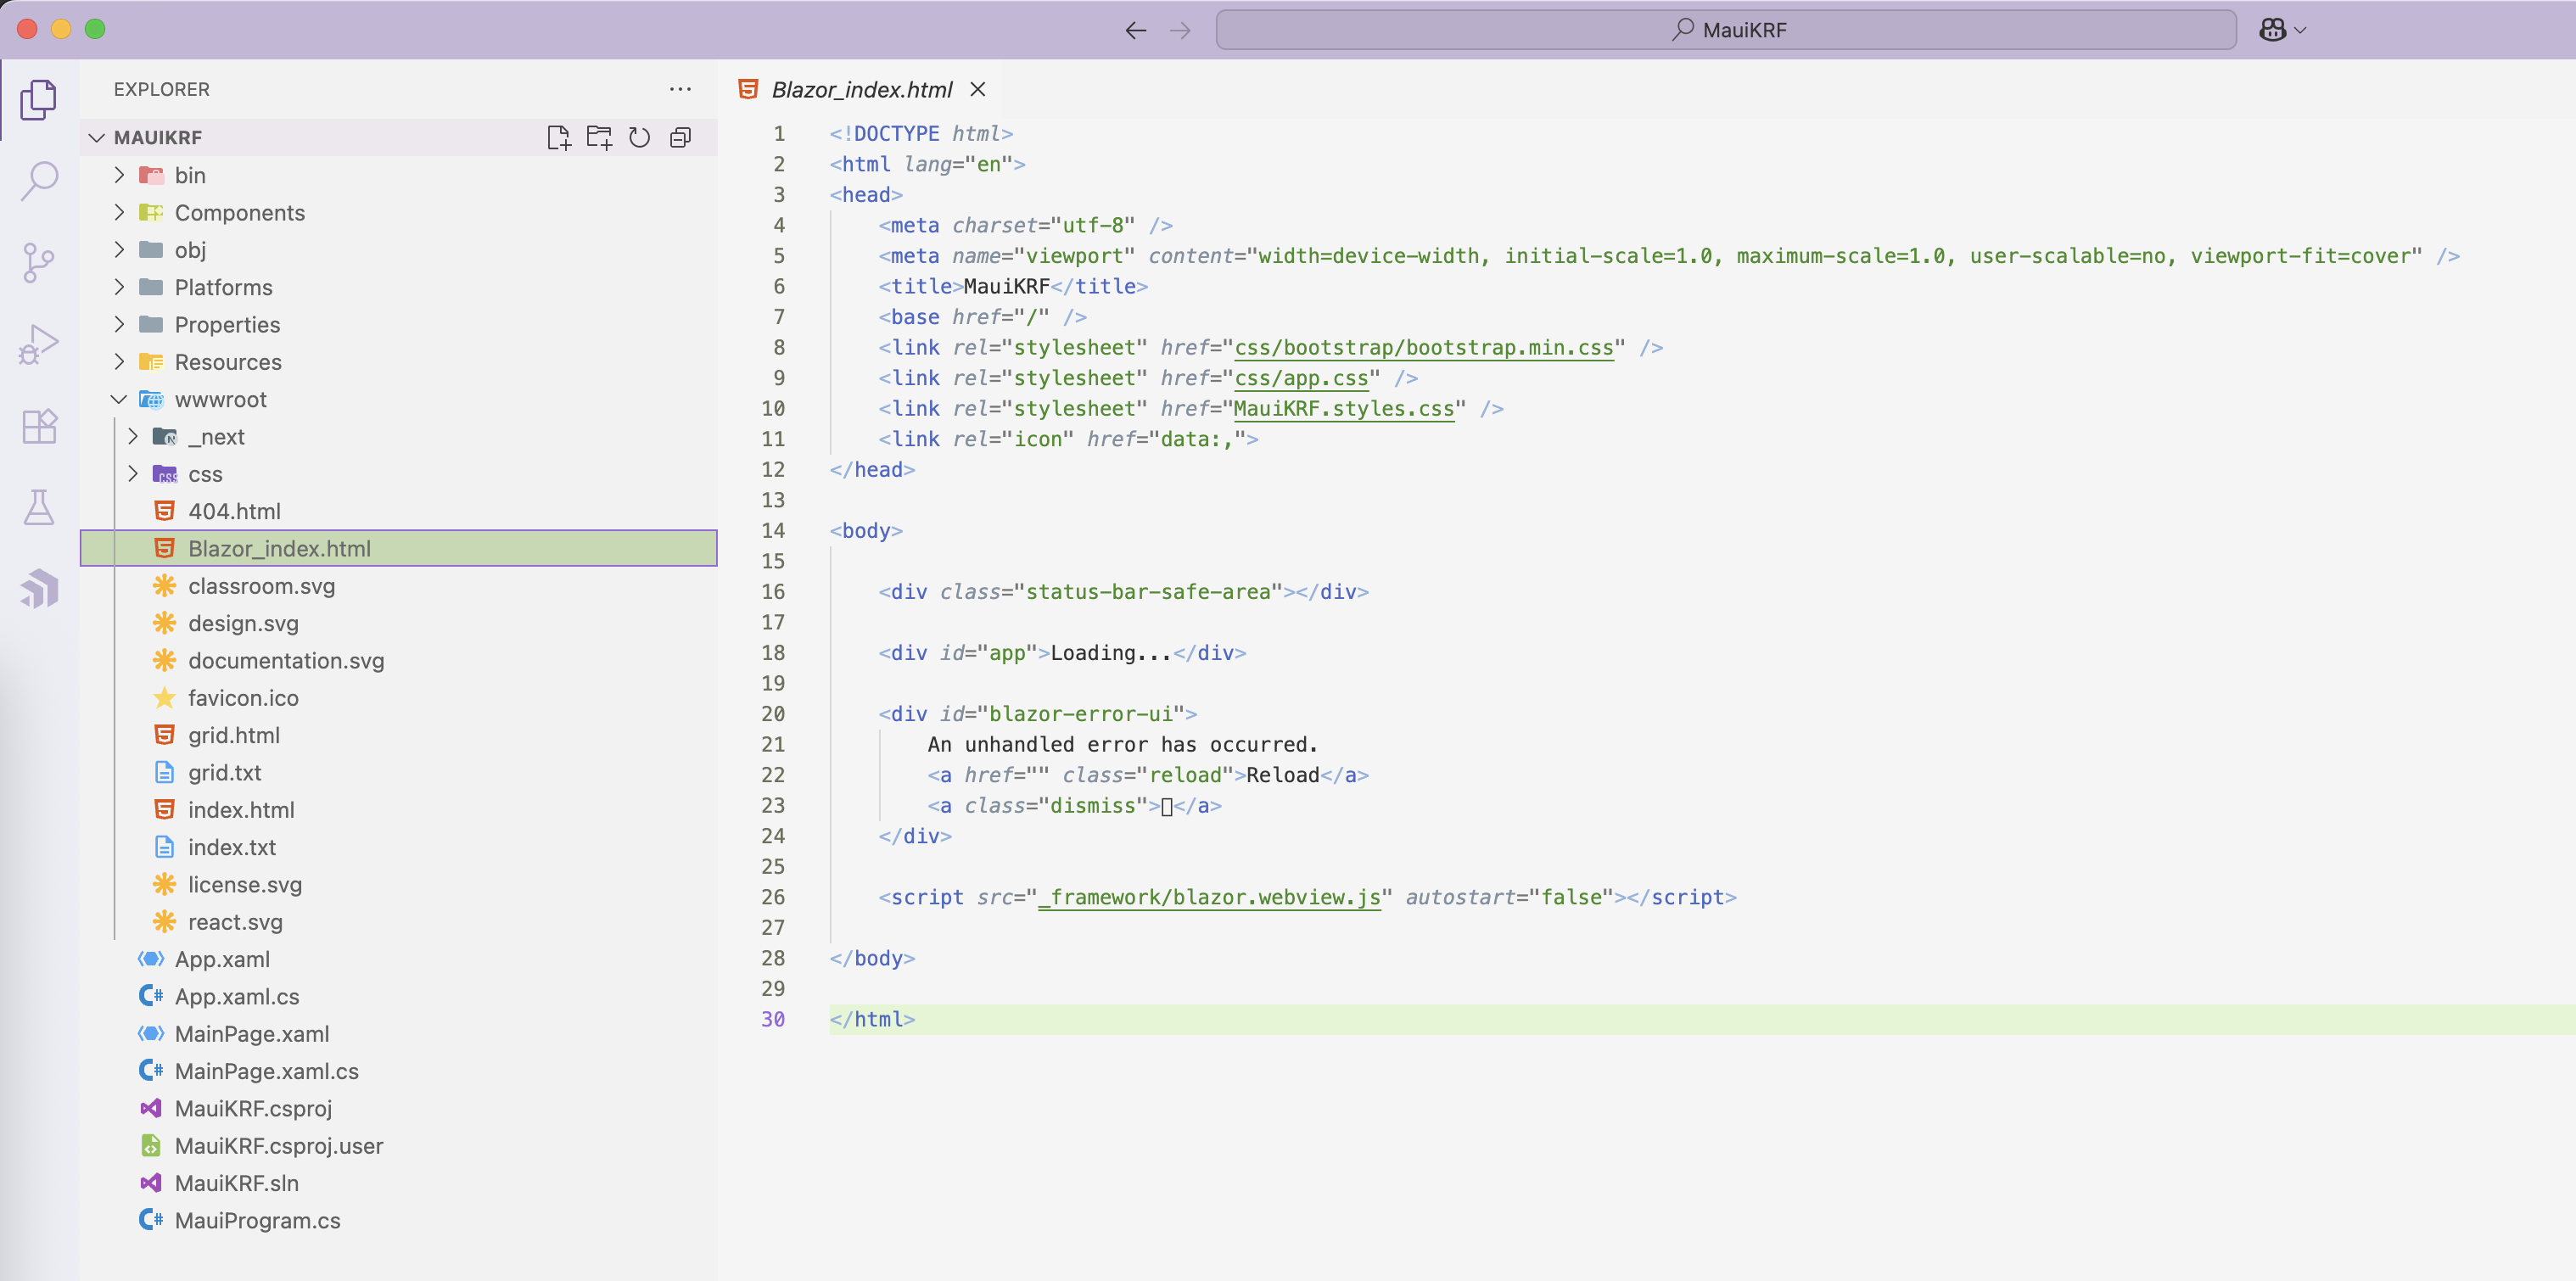The height and width of the screenshot is (1281, 2576).
Task: Open the Copilot menu icon
Action: click(x=2282, y=30)
